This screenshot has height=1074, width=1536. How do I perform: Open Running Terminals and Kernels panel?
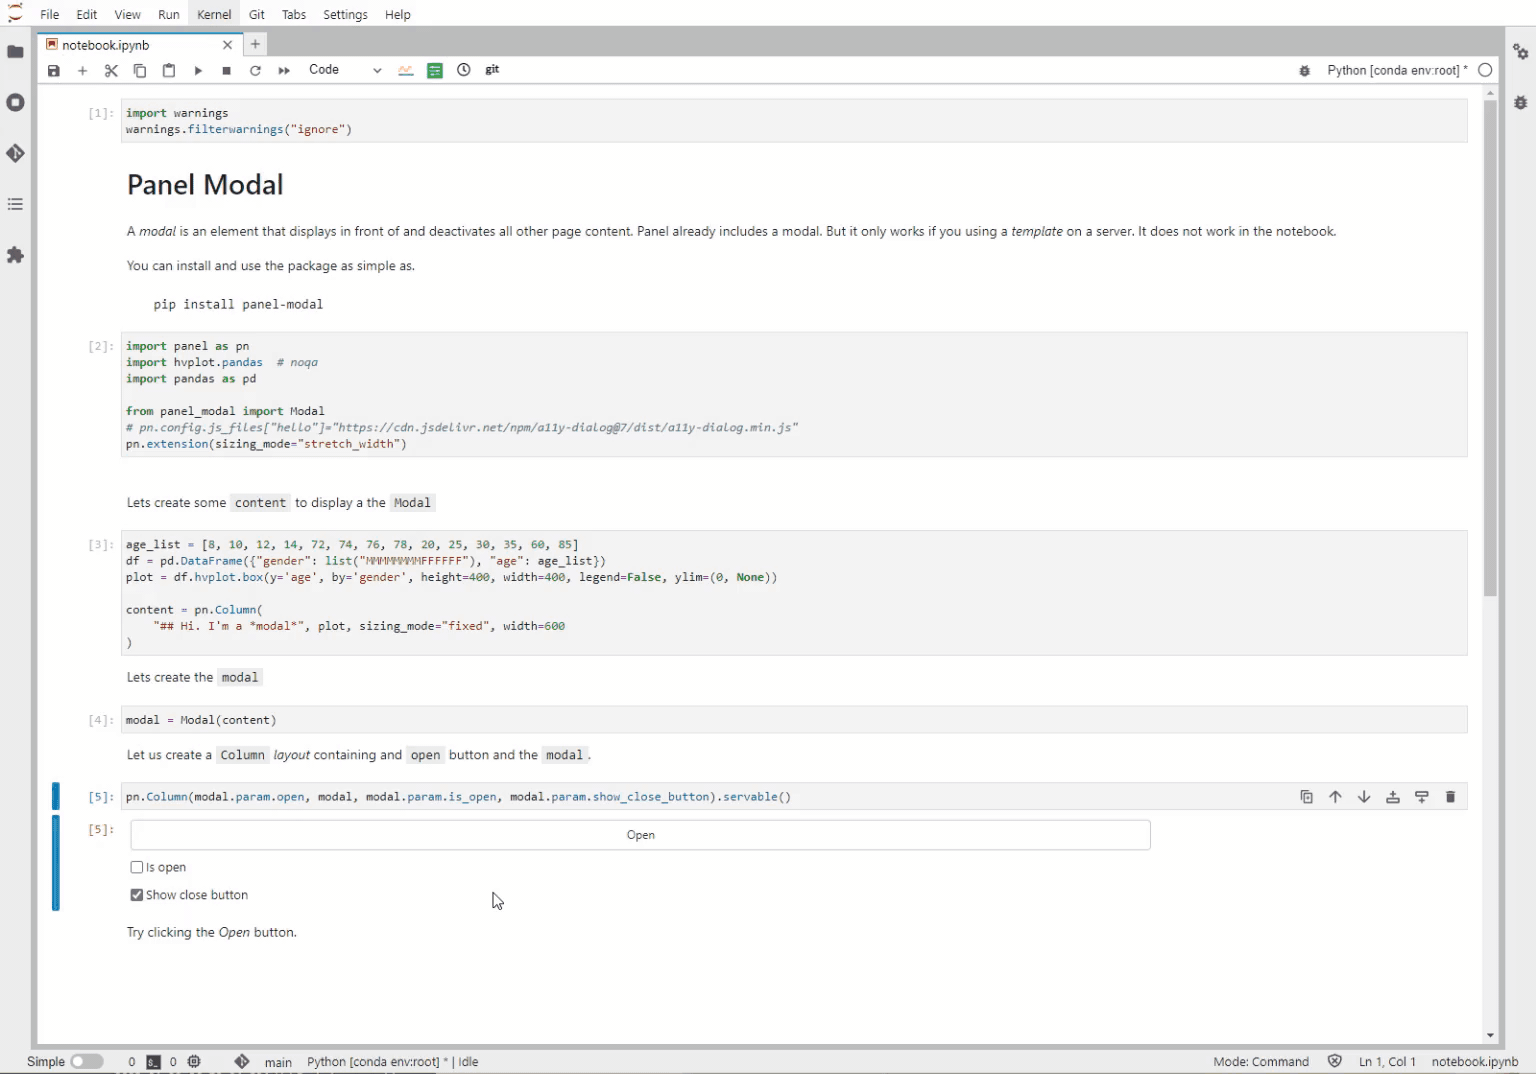pyautogui.click(x=15, y=102)
